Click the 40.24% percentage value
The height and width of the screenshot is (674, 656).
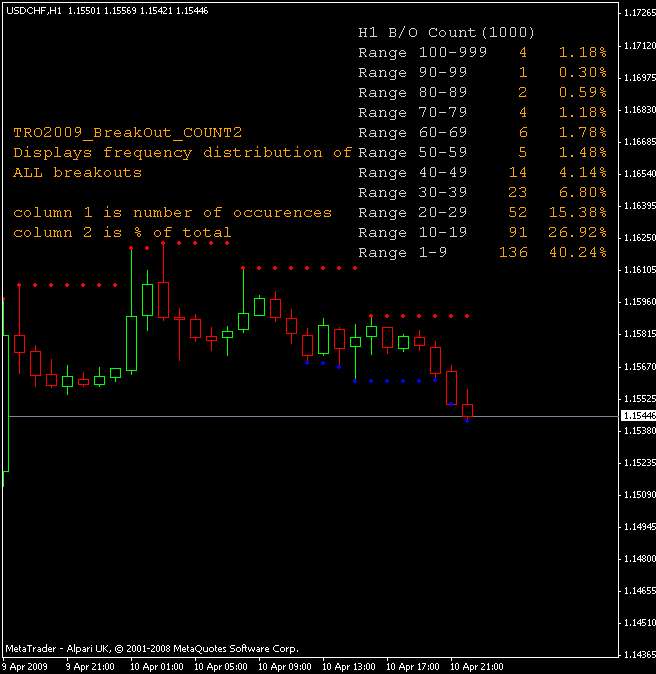(582, 252)
